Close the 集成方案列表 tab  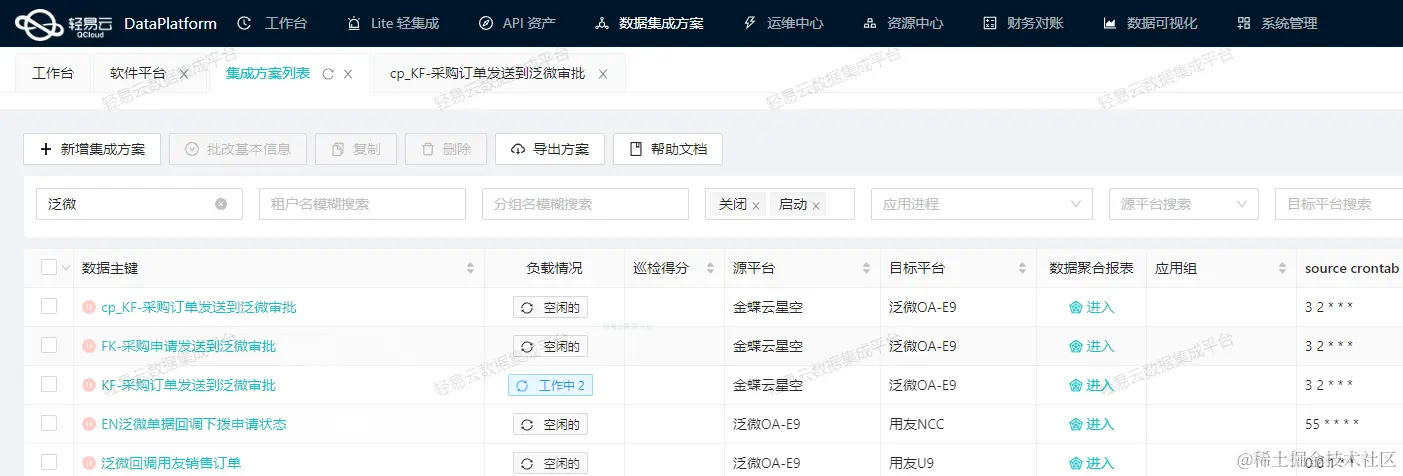tap(348, 74)
